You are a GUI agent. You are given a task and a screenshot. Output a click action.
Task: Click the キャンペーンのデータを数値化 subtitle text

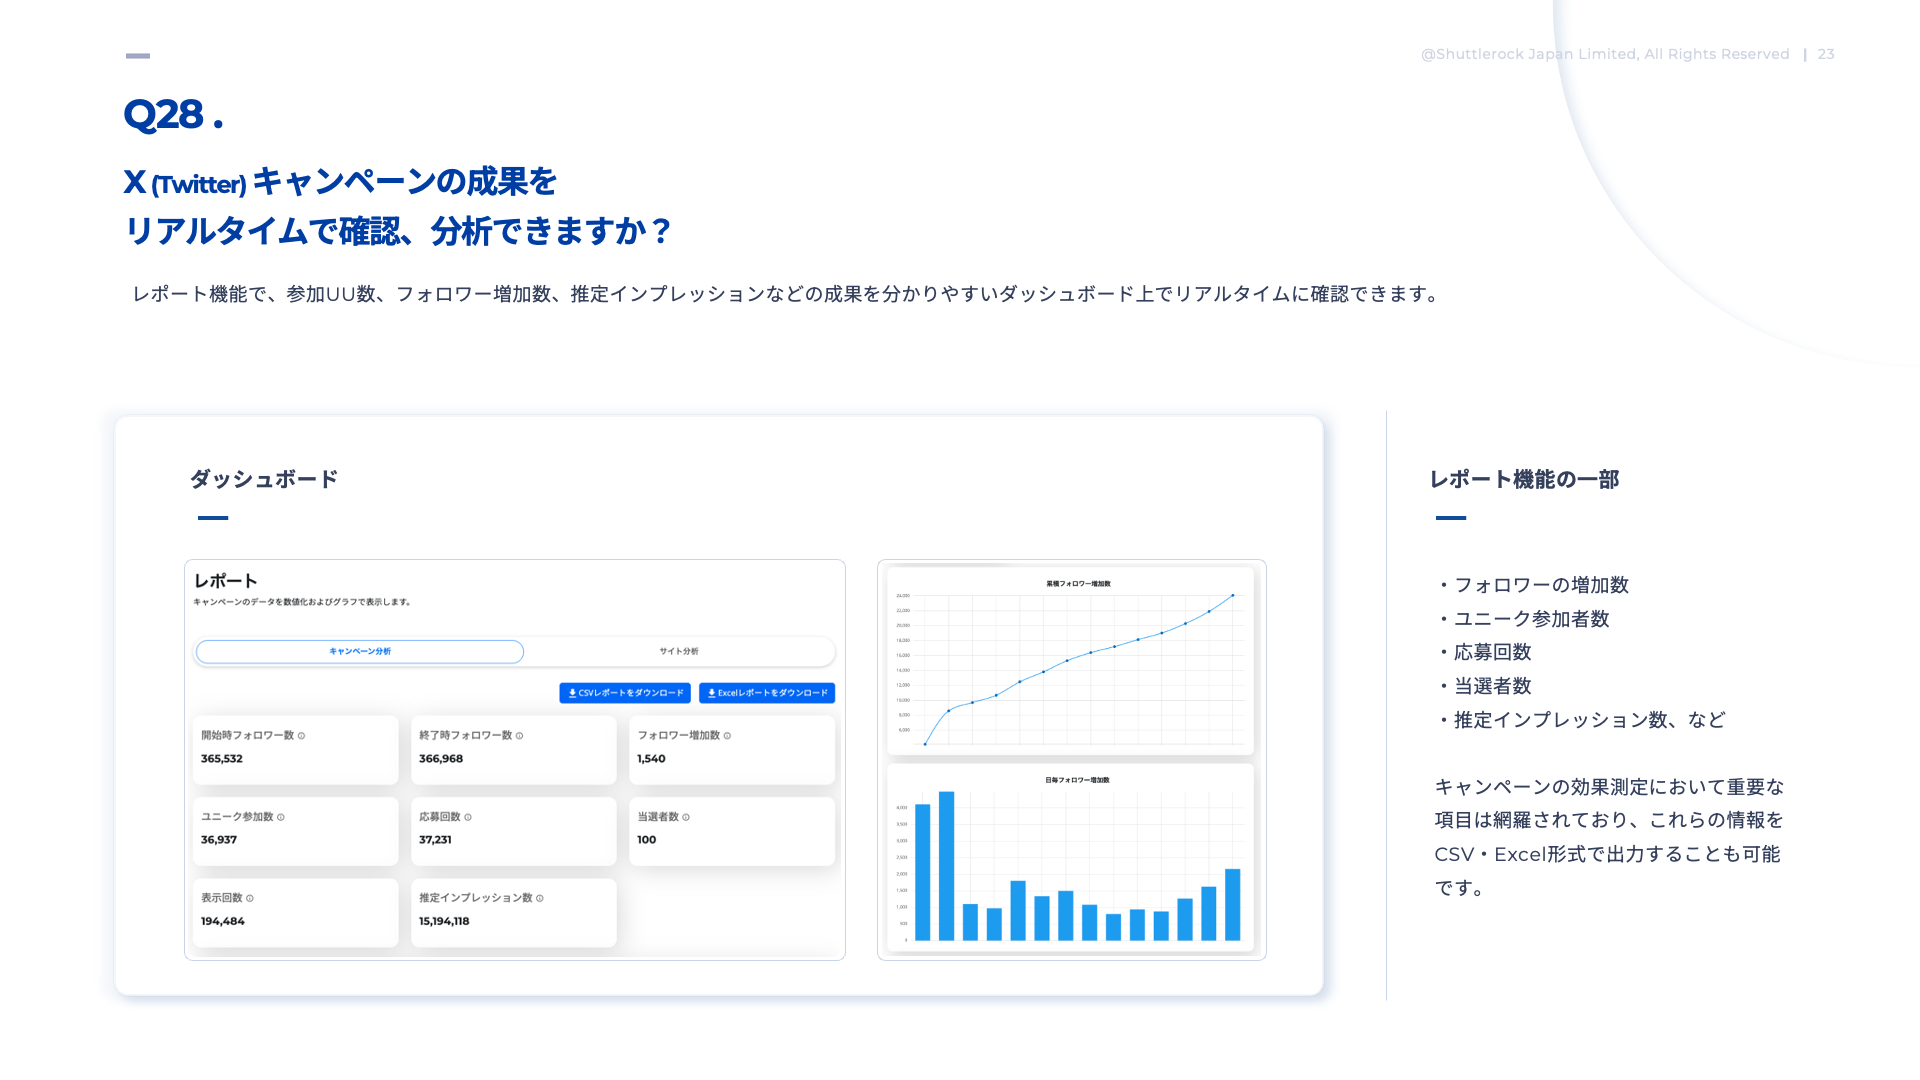302,602
